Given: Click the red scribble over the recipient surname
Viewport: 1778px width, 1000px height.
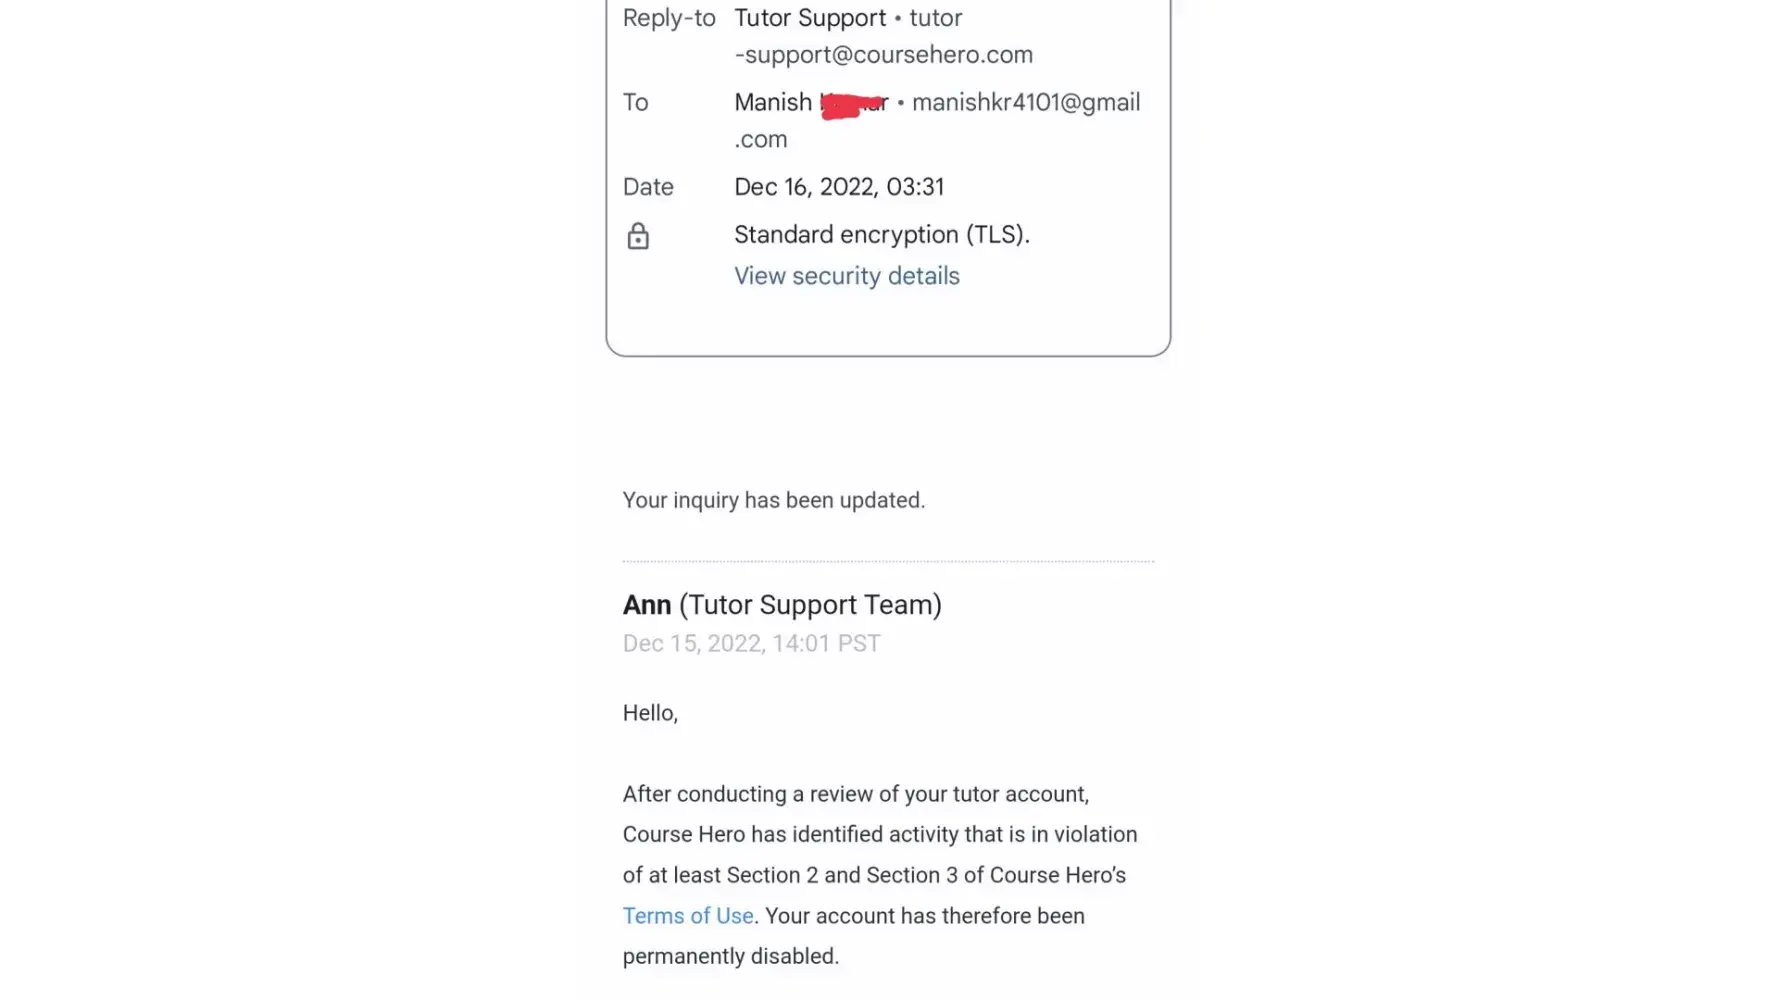Looking at the screenshot, I should point(853,104).
